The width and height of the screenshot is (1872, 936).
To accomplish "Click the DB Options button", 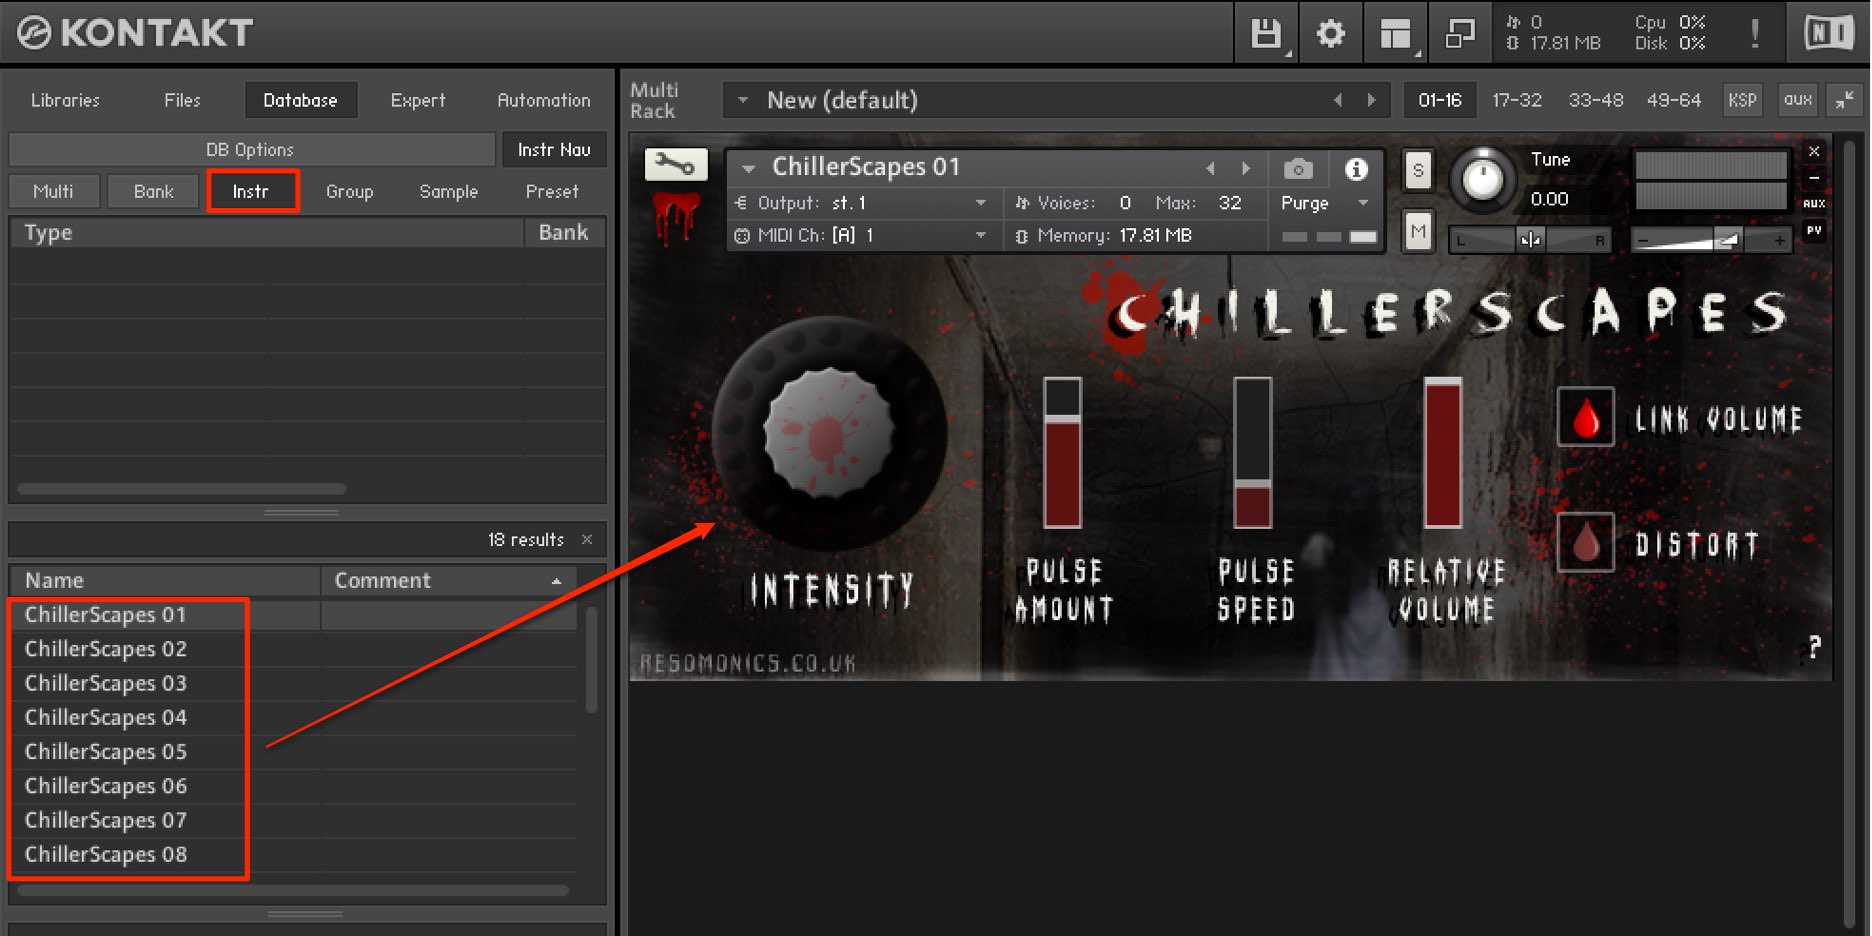I will pos(251,149).
